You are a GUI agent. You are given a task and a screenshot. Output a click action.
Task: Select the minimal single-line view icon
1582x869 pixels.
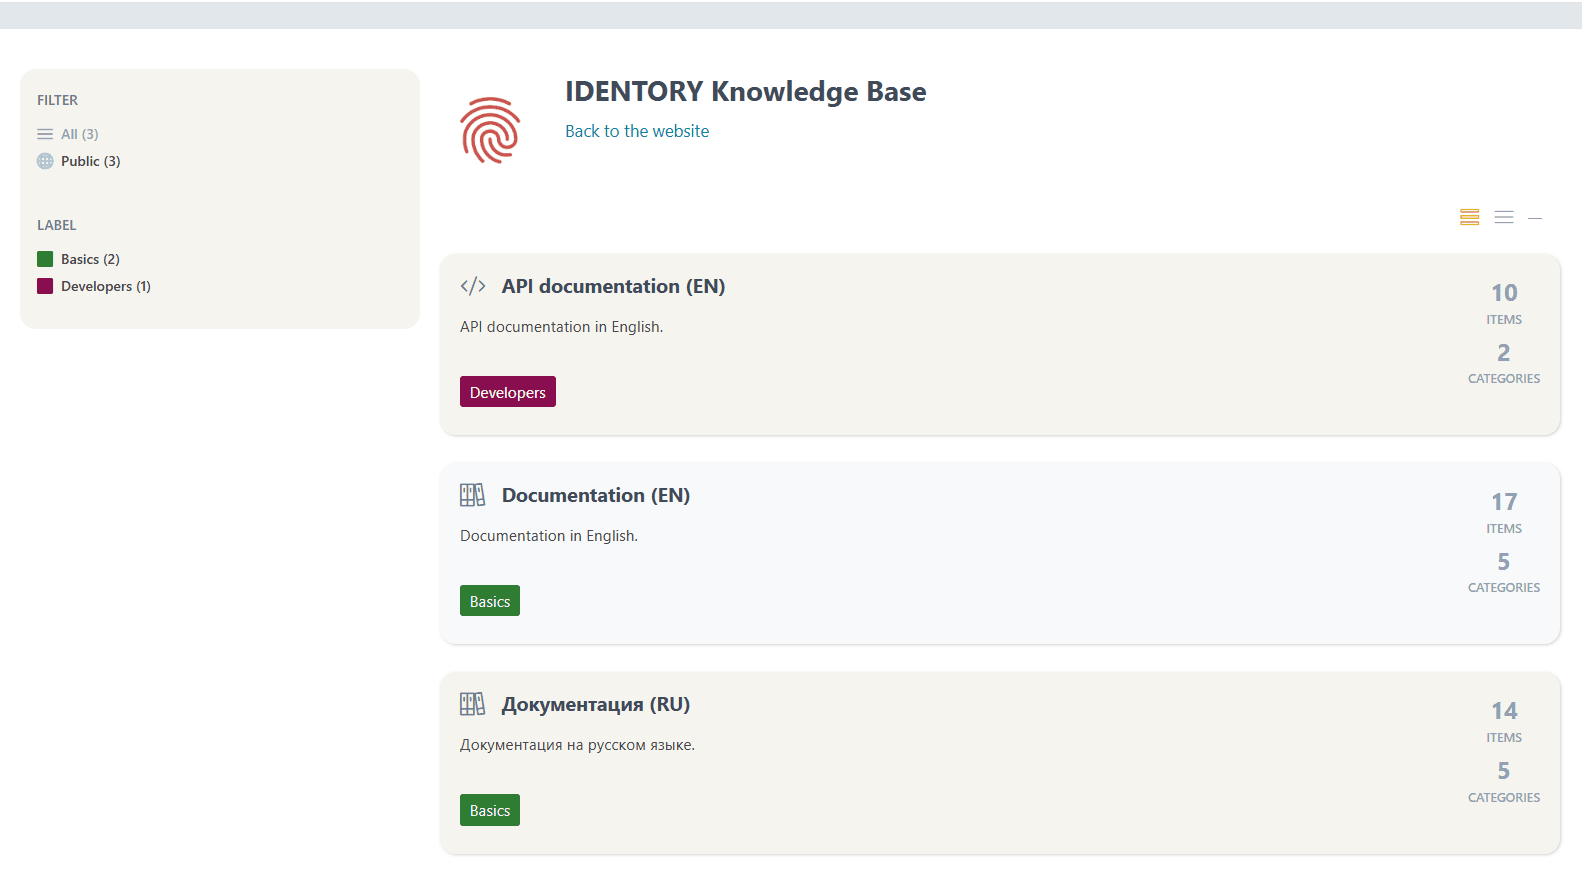click(x=1535, y=218)
